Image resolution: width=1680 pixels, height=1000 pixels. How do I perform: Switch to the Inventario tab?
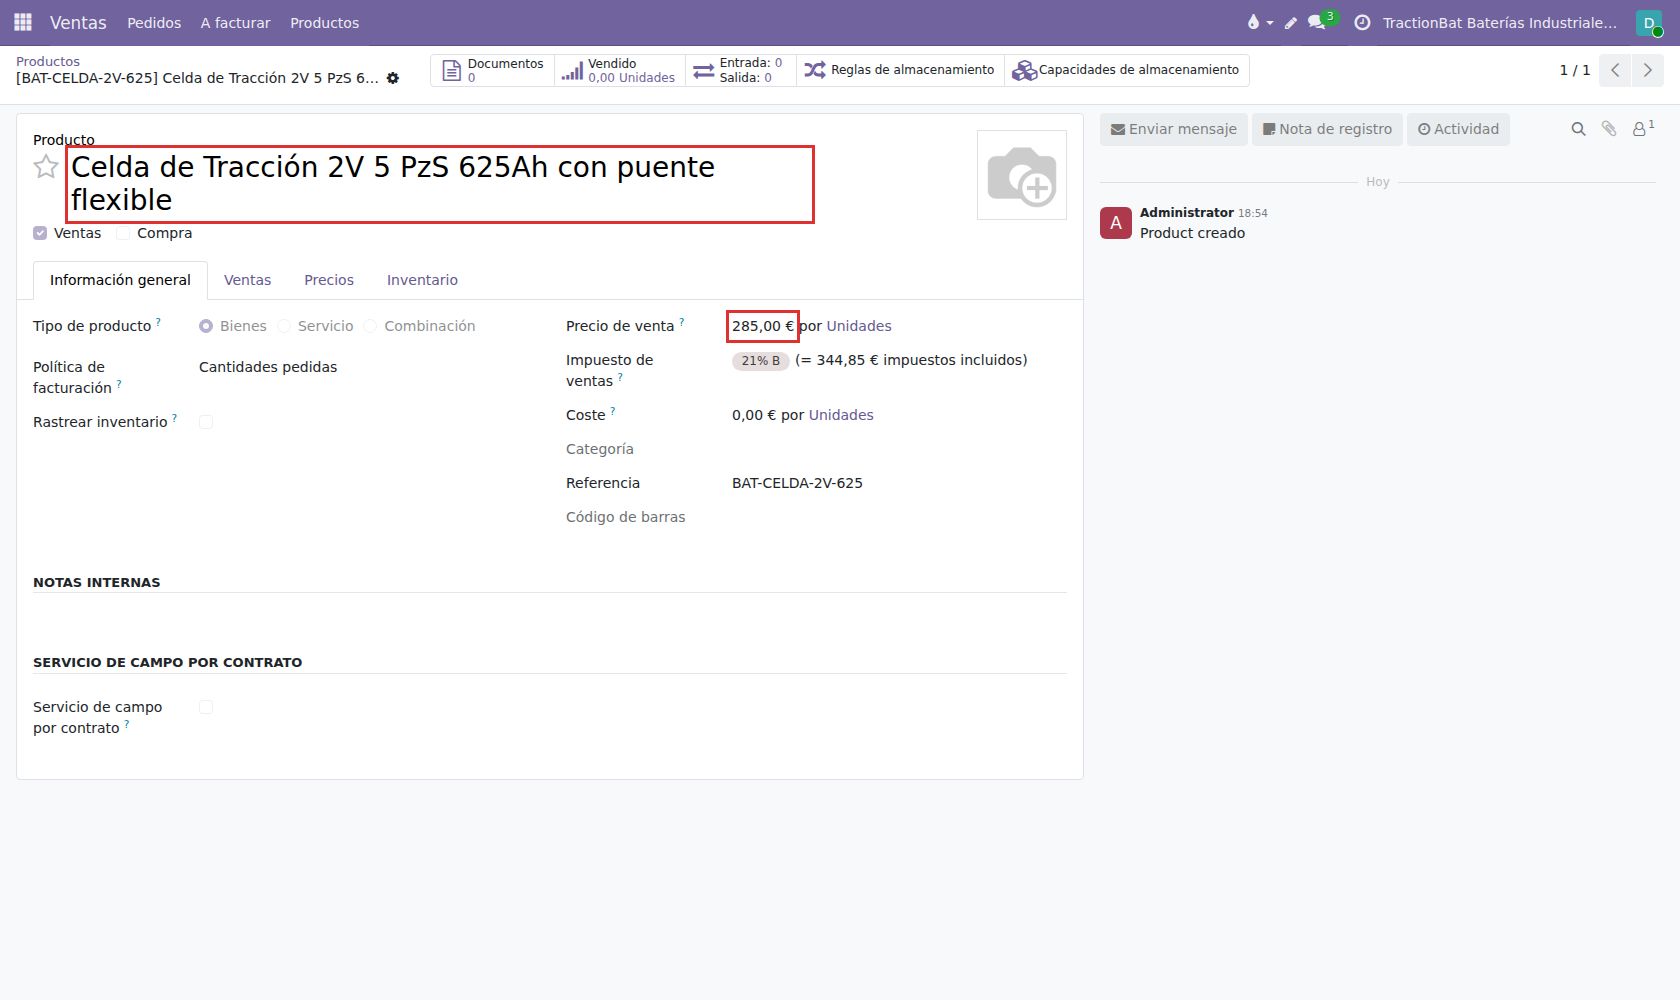point(422,280)
